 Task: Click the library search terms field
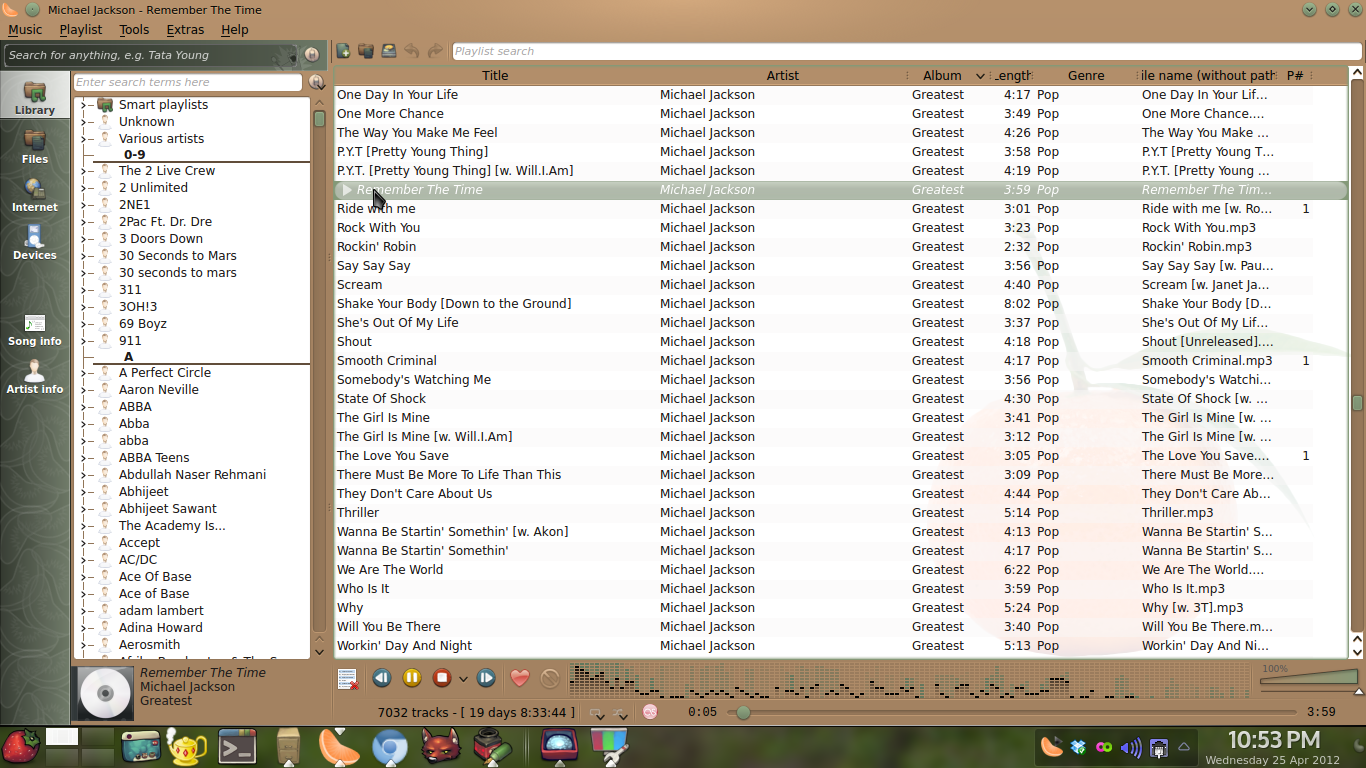[x=187, y=82]
